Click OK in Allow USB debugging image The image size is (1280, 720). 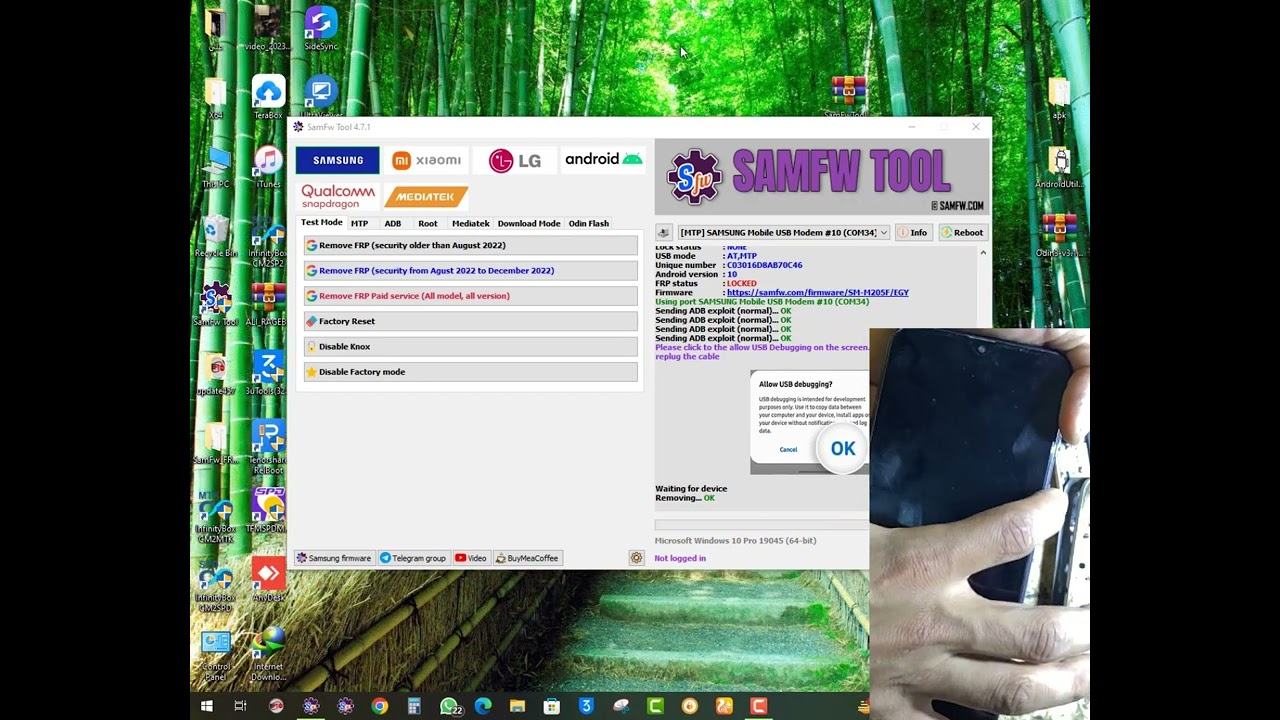[843, 449]
